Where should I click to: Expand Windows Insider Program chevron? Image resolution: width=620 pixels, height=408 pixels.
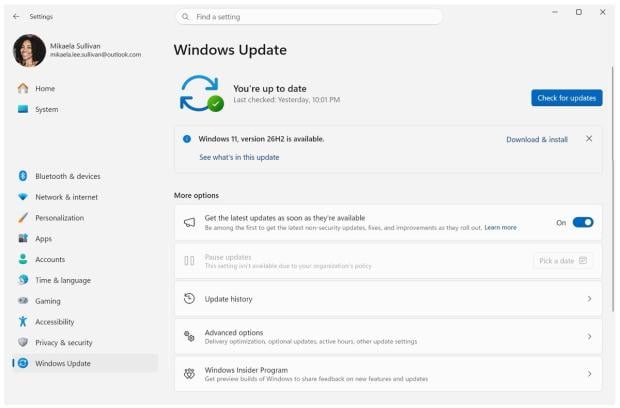pyautogui.click(x=590, y=374)
